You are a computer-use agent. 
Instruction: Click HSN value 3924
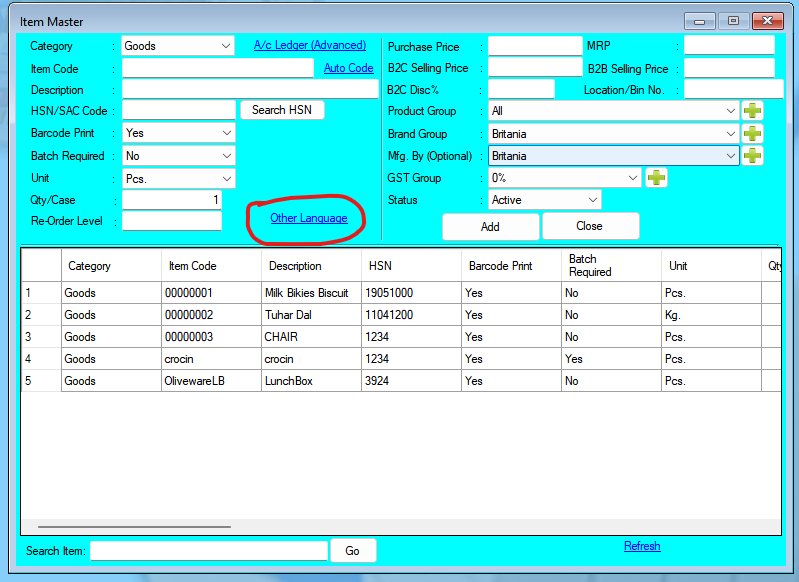pyautogui.click(x=411, y=381)
